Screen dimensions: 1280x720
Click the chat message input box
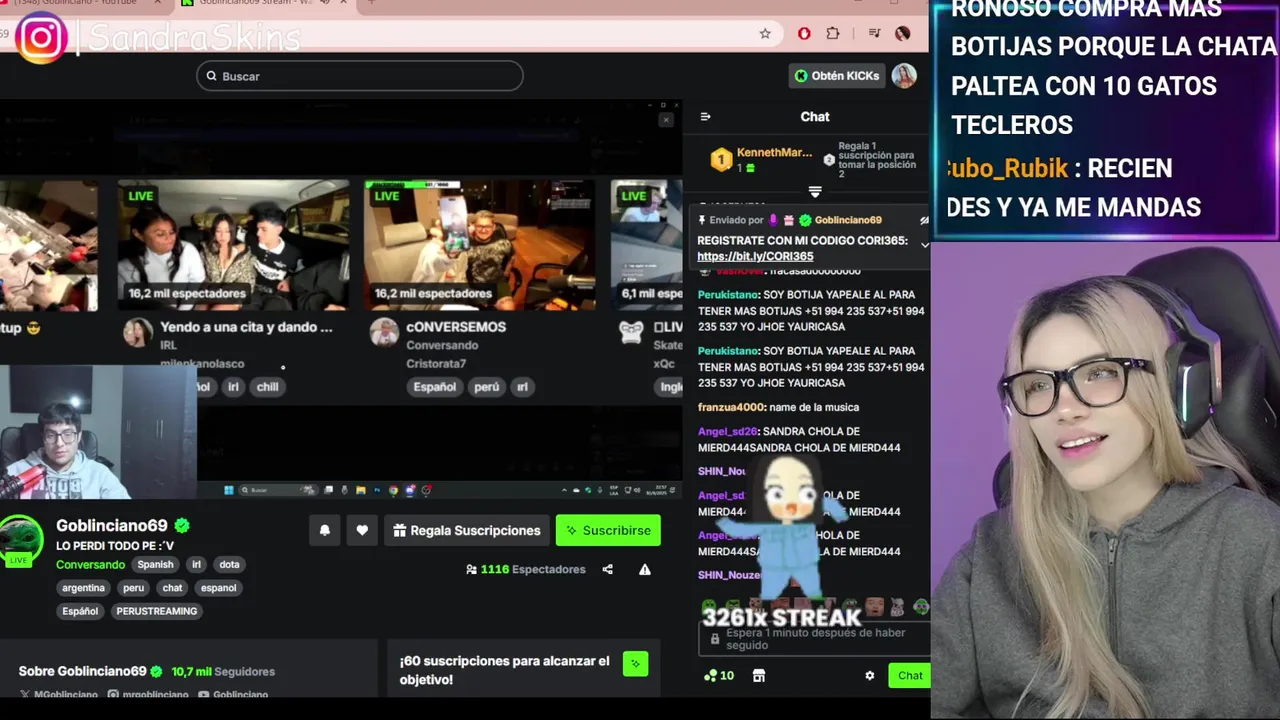click(x=814, y=640)
